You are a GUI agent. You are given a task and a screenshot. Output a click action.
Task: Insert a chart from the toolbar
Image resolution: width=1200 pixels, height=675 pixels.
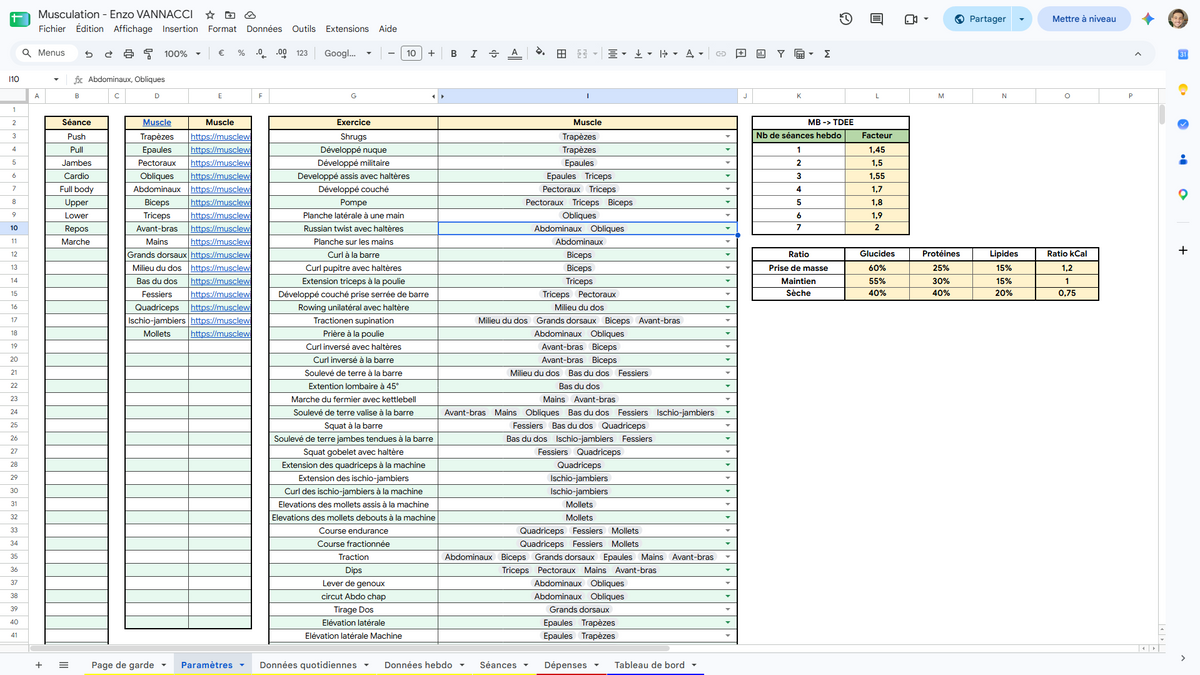(x=761, y=54)
